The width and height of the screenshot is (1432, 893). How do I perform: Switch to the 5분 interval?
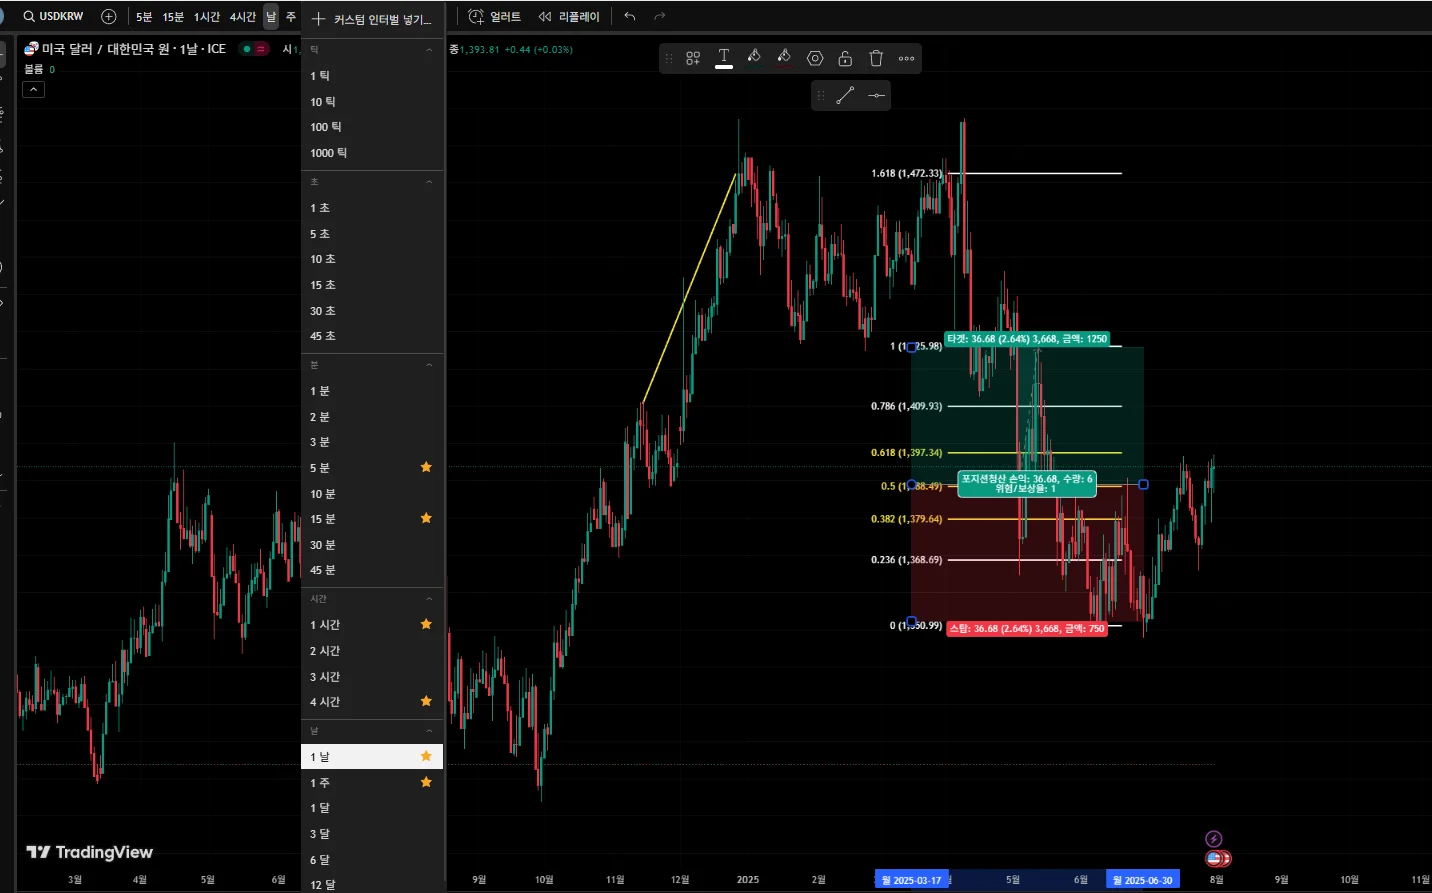click(144, 17)
